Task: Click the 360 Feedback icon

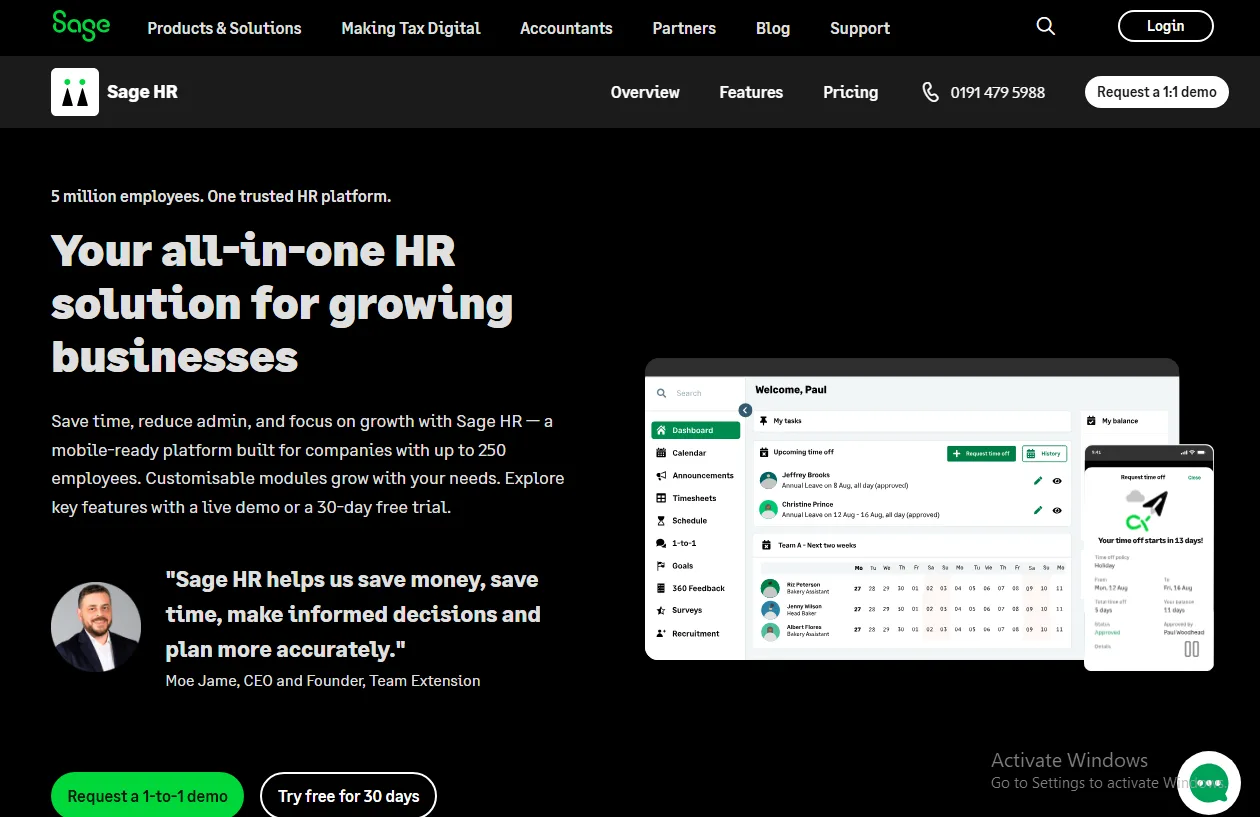Action: [661, 588]
